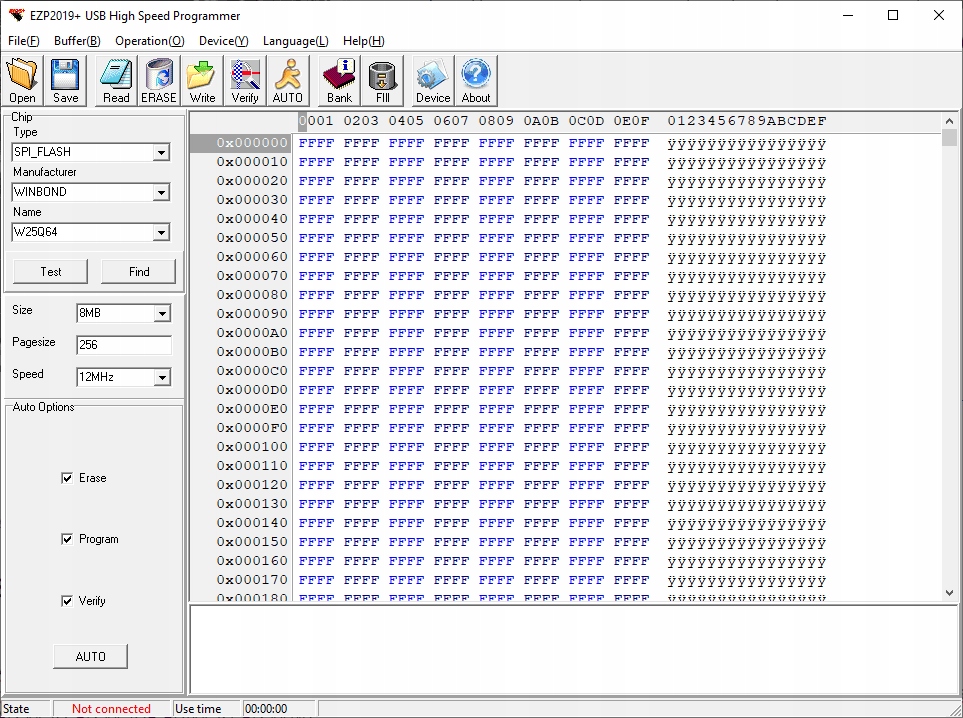Click the Bank toolbar icon
Screen dimensions: 963x718
click(x=339, y=81)
